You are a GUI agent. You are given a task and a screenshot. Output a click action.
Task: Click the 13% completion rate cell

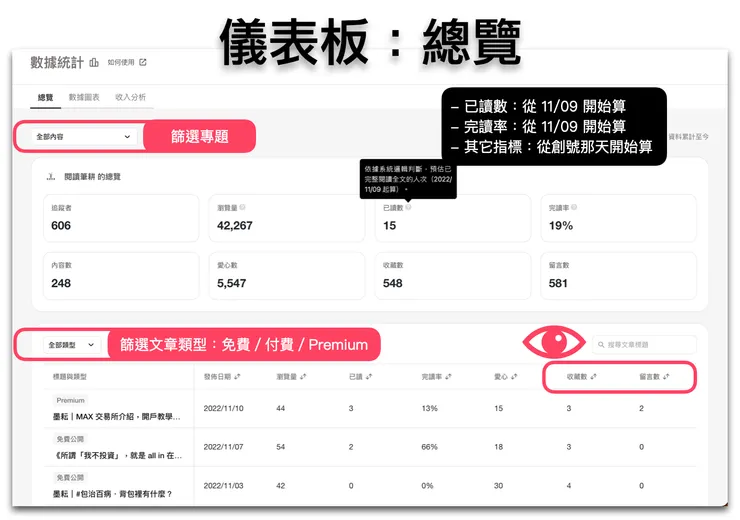pos(429,408)
